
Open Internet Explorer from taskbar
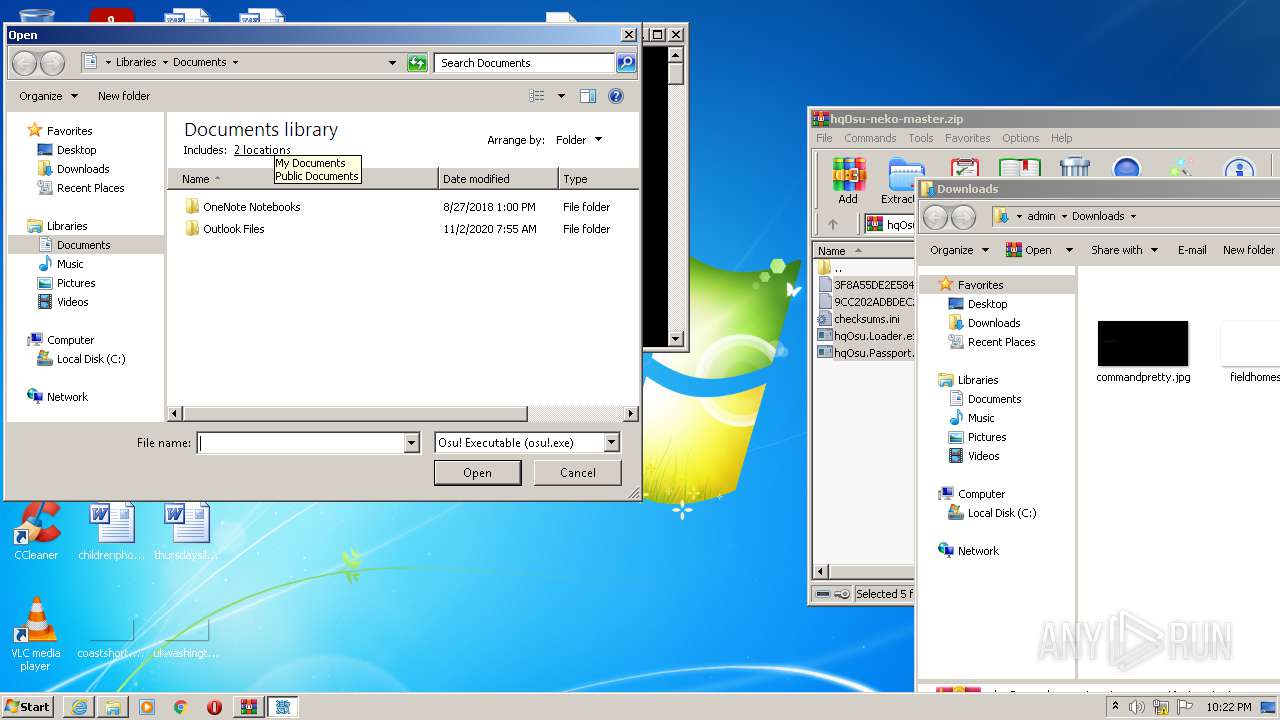click(x=79, y=707)
